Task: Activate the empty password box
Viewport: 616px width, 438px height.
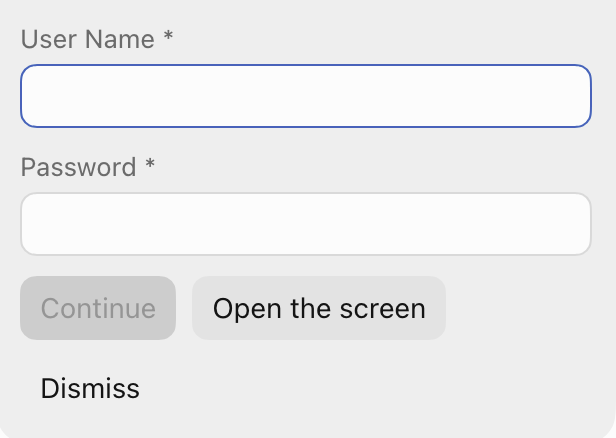Action: coord(306,224)
